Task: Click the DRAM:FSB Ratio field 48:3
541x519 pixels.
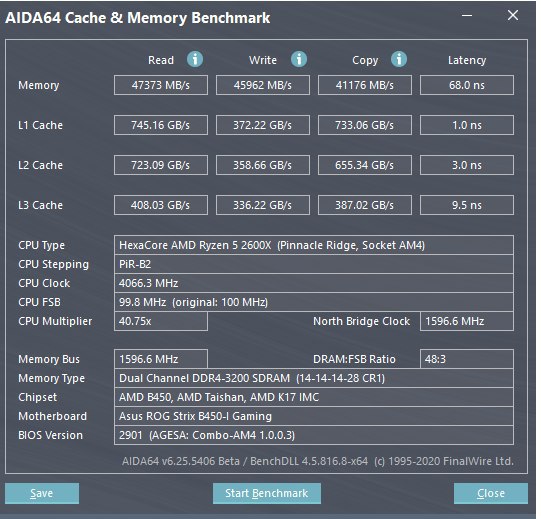Action: 467,359
